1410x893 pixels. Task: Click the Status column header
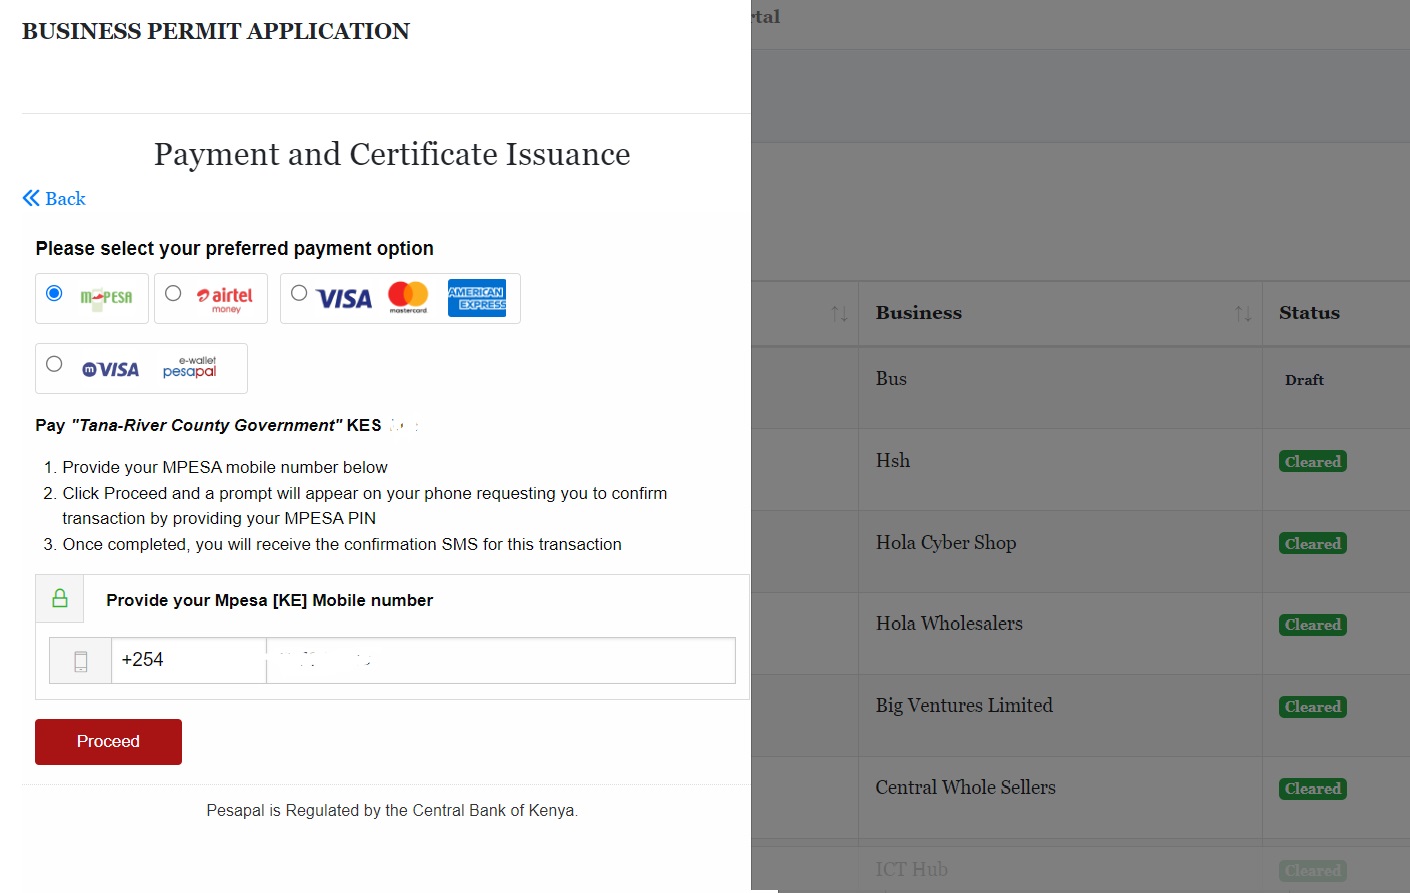1309,313
